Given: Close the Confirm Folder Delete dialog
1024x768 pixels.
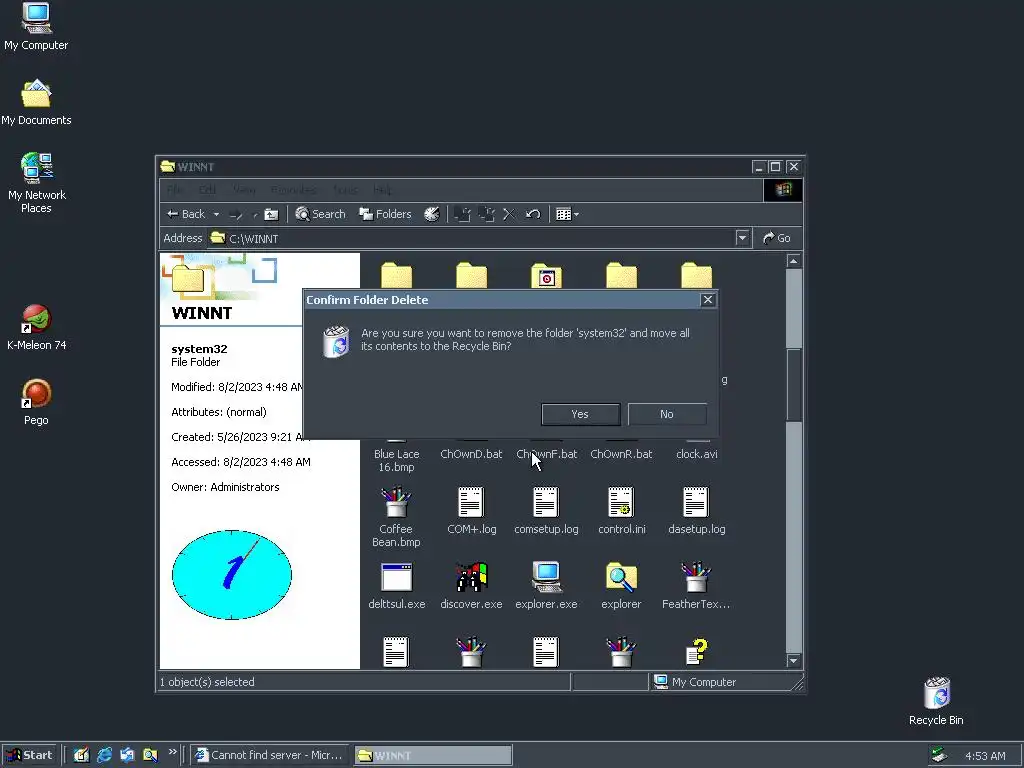Looking at the screenshot, I should [x=707, y=300].
